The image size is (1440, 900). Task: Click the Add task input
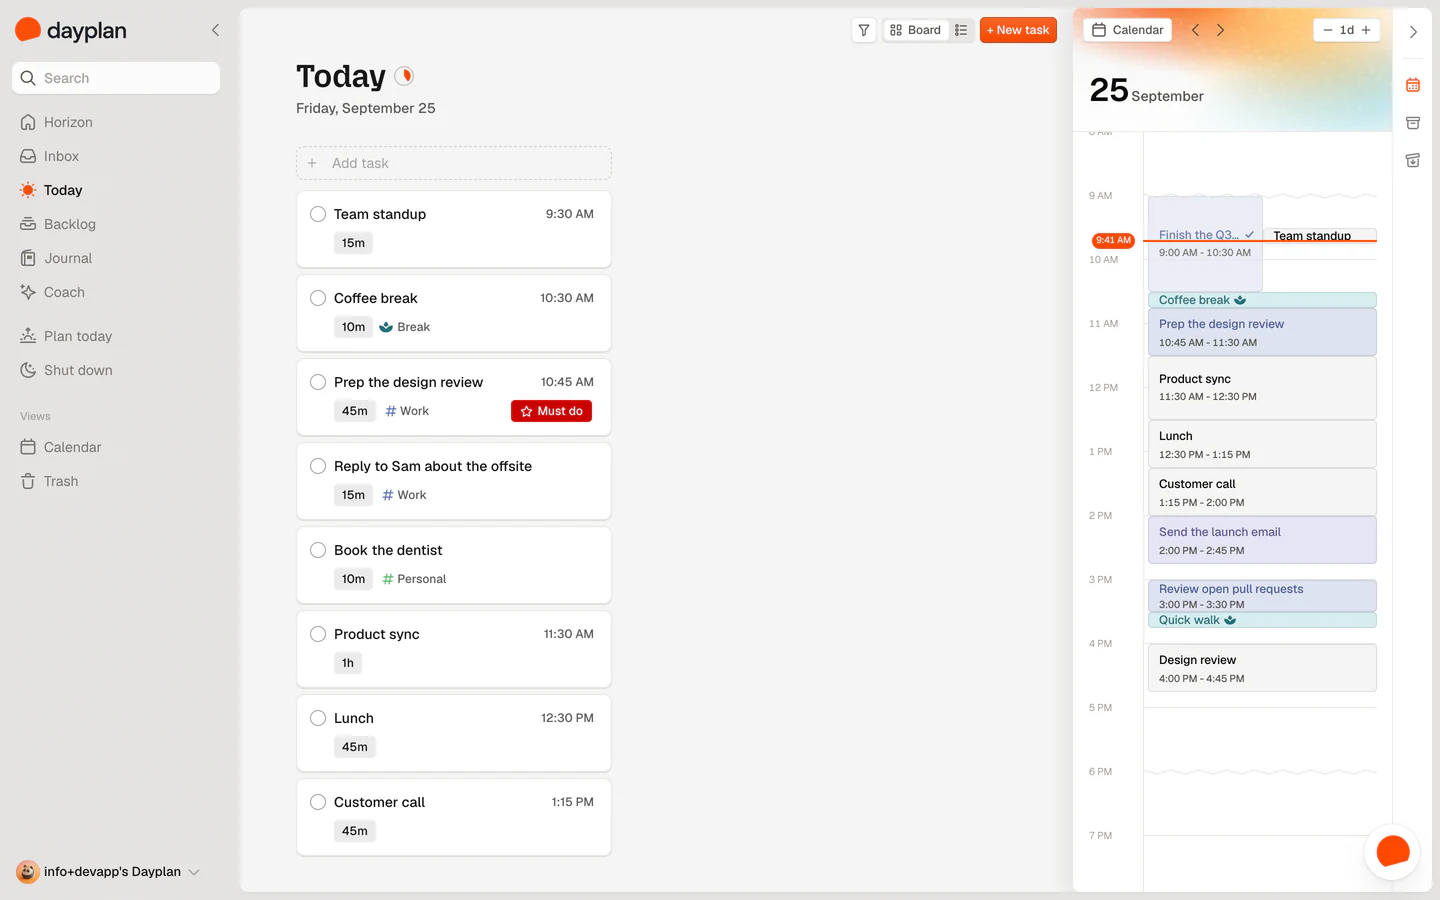[x=454, y=163]
